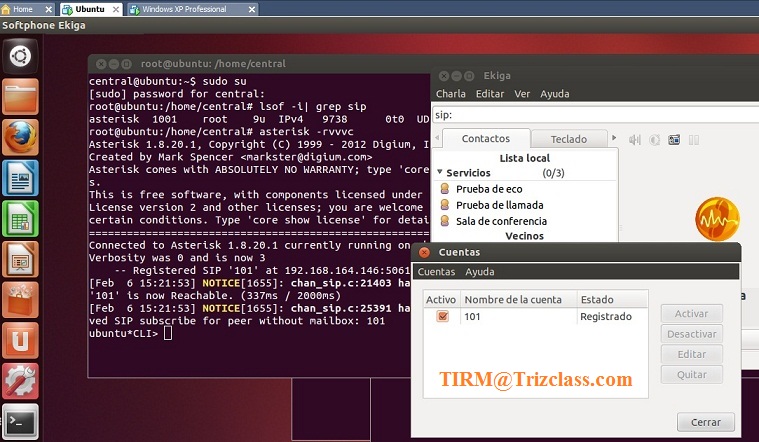
Task: Select Prueba de llamada contact
Action: pyautogui.click(x=500, y=205)
